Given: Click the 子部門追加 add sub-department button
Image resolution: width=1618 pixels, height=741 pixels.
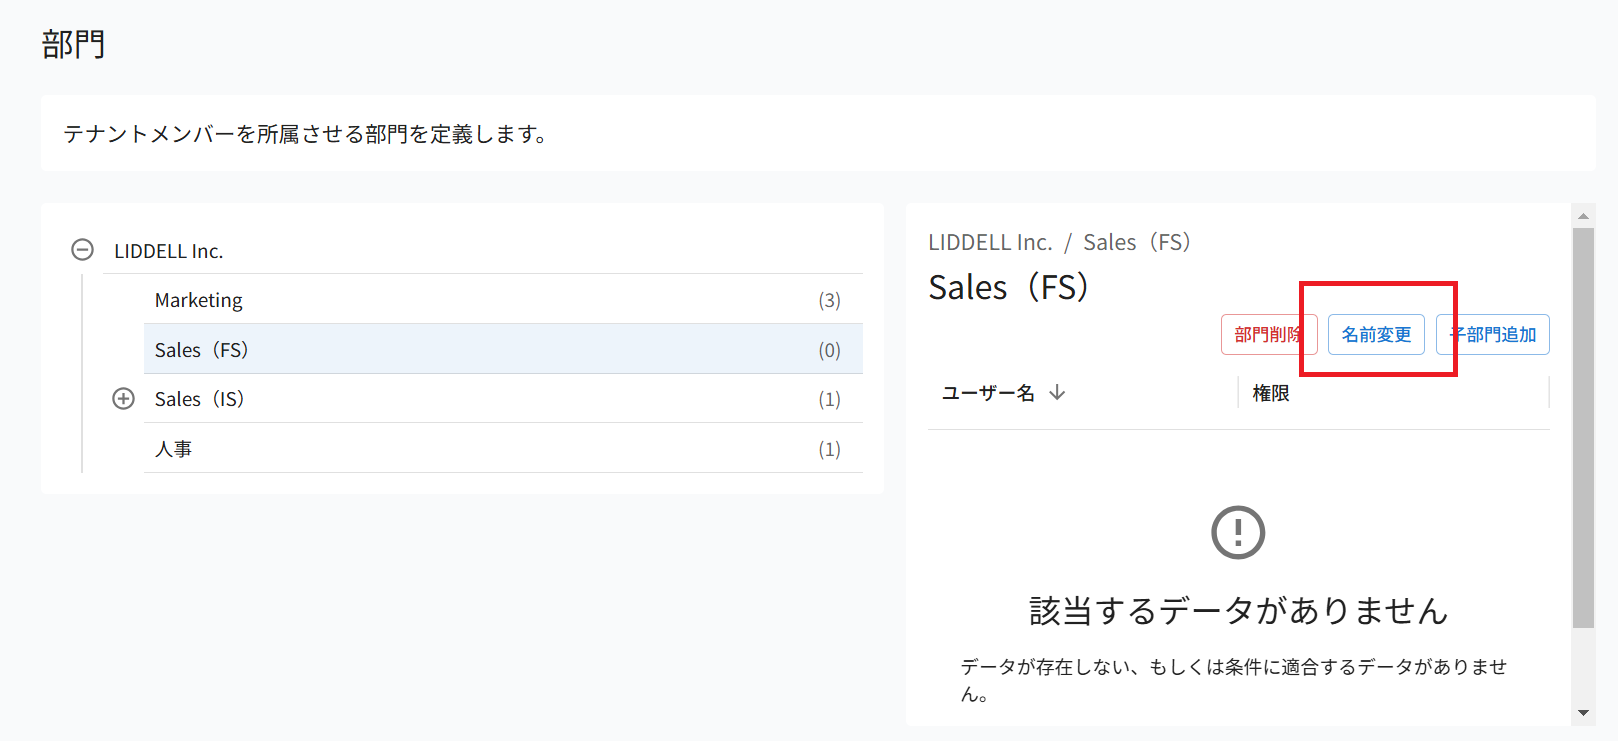Looking at the screenshot, I should pyautogui.click(x=1493, y=334).
